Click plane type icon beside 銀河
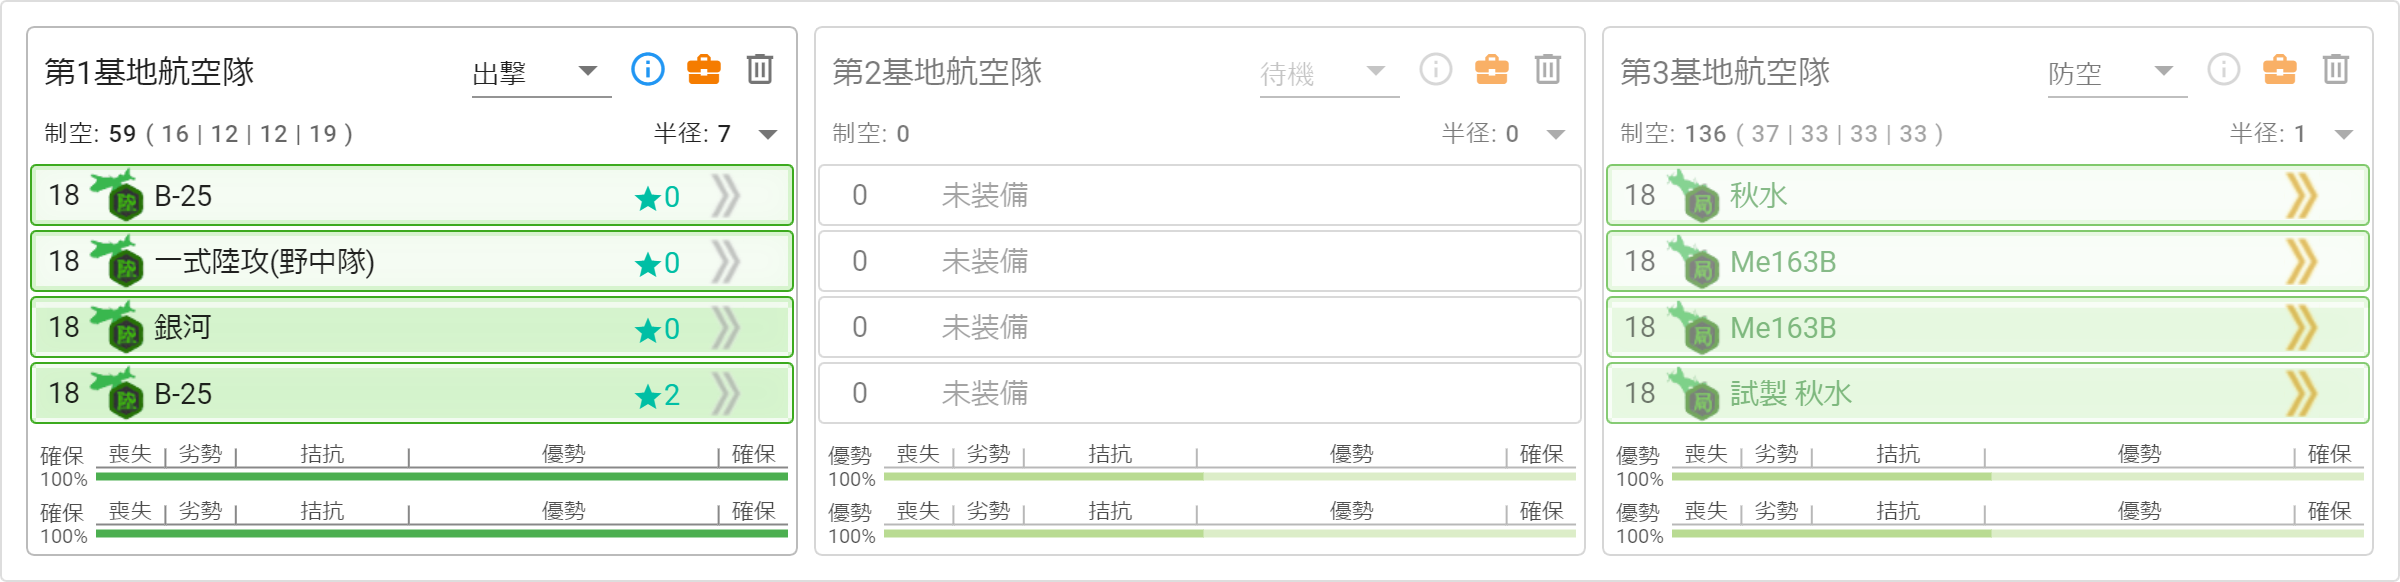Viewport: 2400px width, 582px height. [118, 326]
